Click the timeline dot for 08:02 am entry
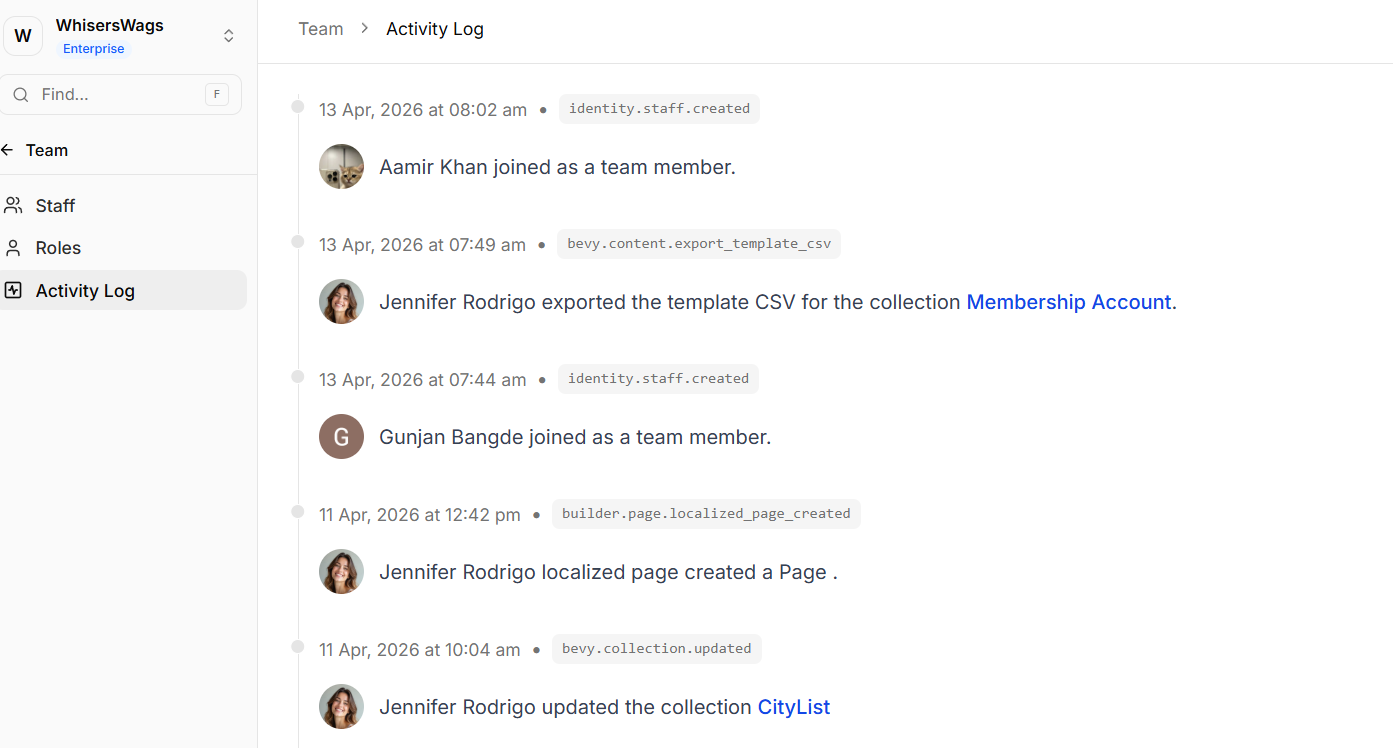This screenshot has height=748, width=1393. pyautogui.click(x=298, y=107)
